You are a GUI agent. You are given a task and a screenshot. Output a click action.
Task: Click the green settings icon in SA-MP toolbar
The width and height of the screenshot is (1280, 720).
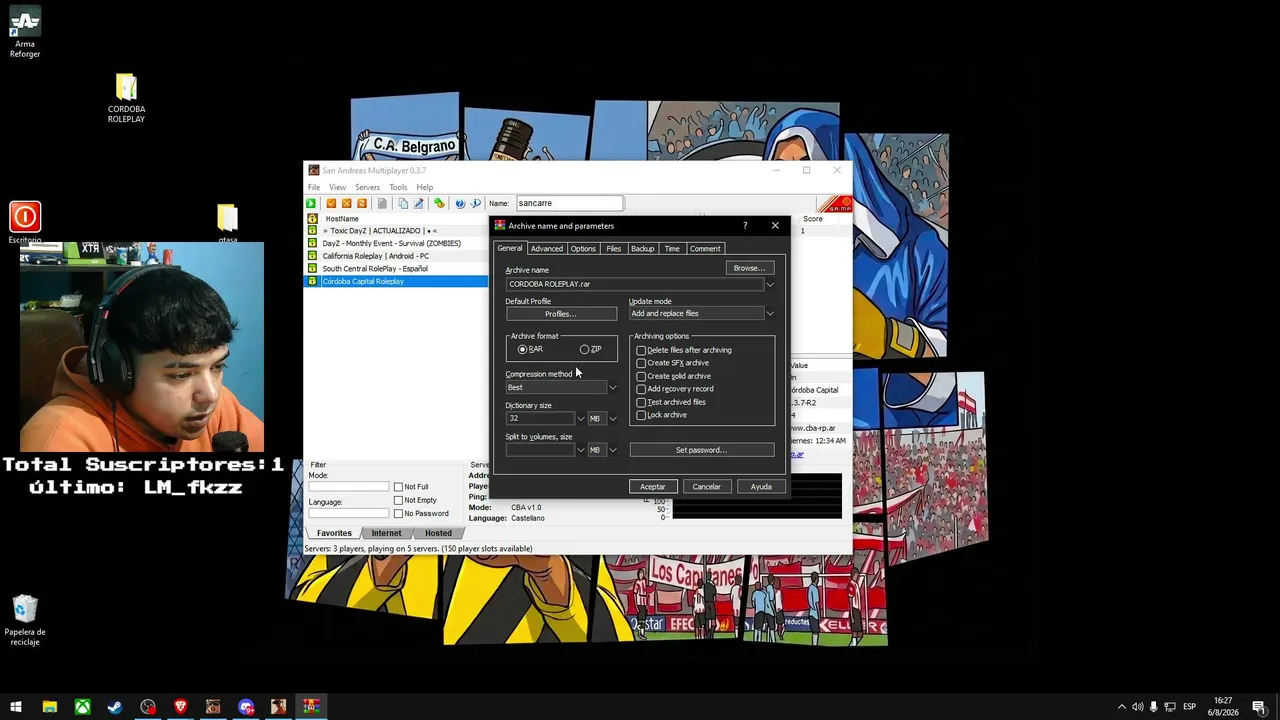pos(439,203)
